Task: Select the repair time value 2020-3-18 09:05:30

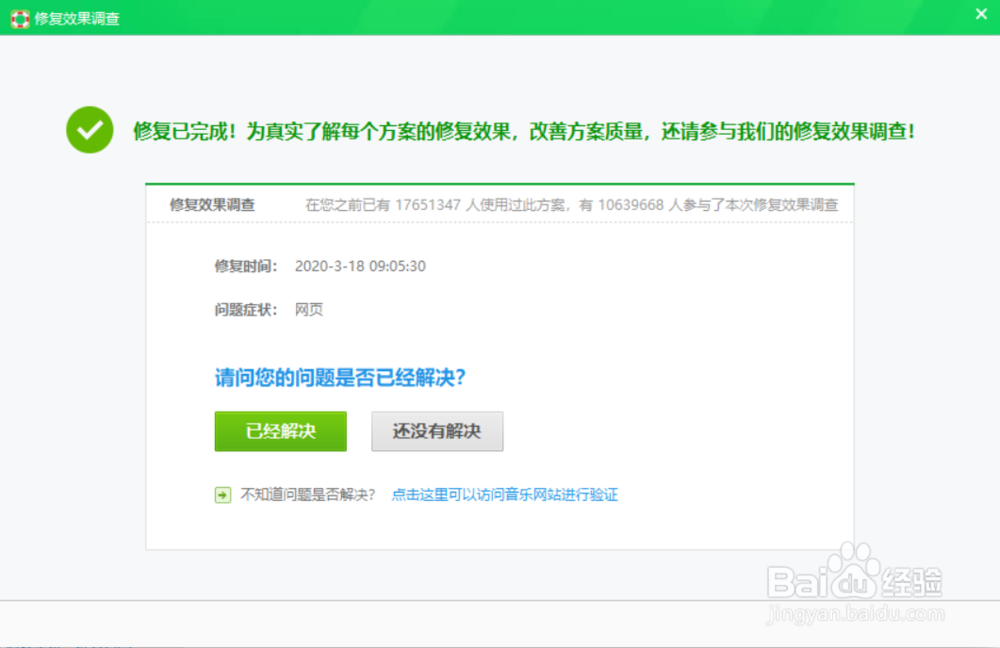Action: point(360,266)
